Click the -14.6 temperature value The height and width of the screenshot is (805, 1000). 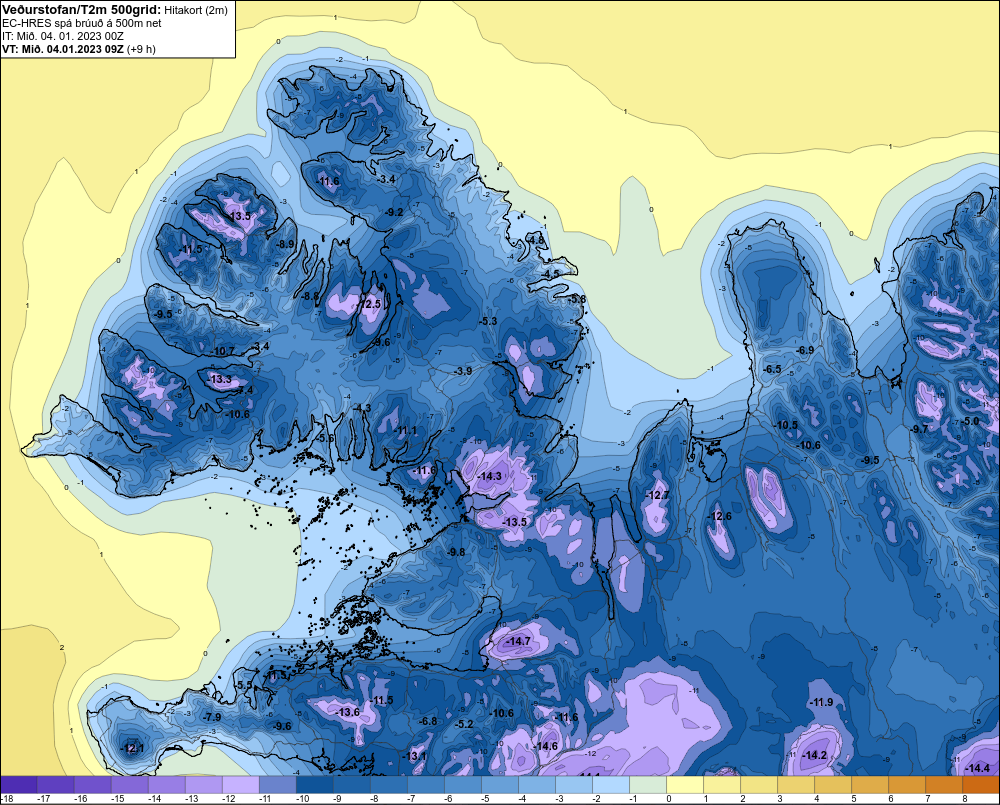pyautogui.click(x=546, y=746)
